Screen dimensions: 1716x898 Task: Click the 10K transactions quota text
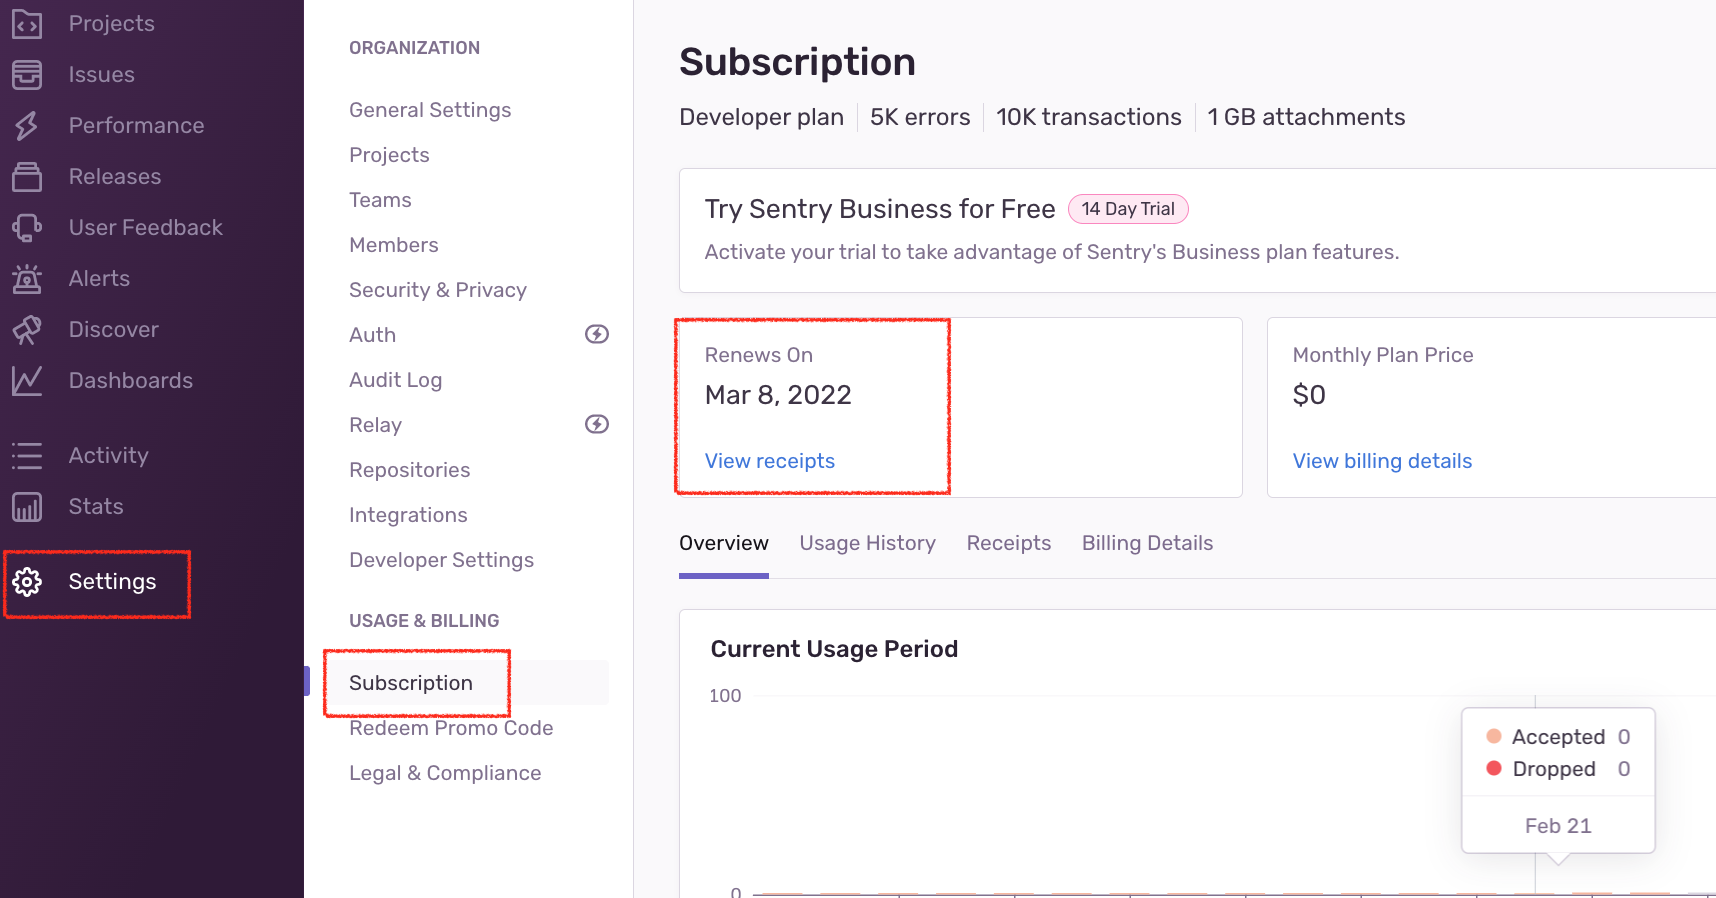[x=1088, y=117]
